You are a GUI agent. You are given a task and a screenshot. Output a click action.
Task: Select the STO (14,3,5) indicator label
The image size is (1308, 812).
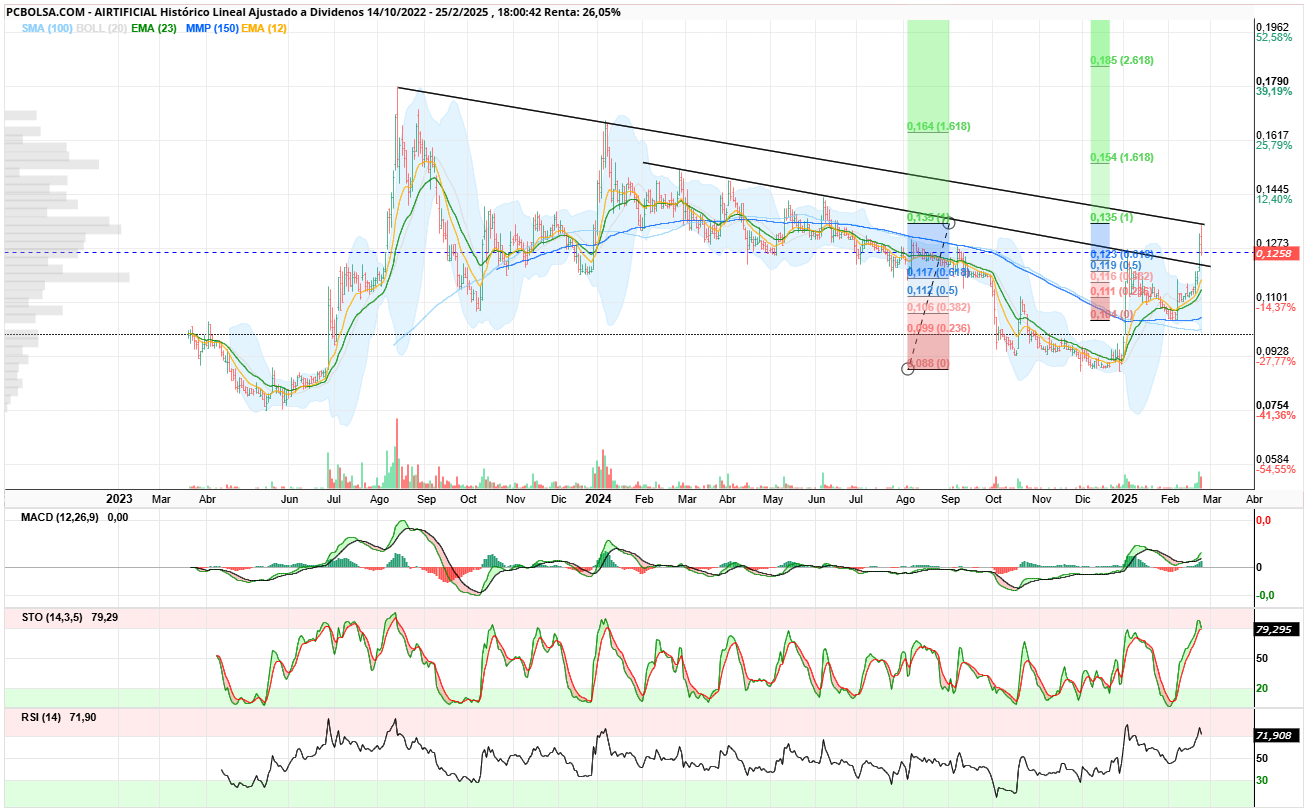click(x=54, y=617)
